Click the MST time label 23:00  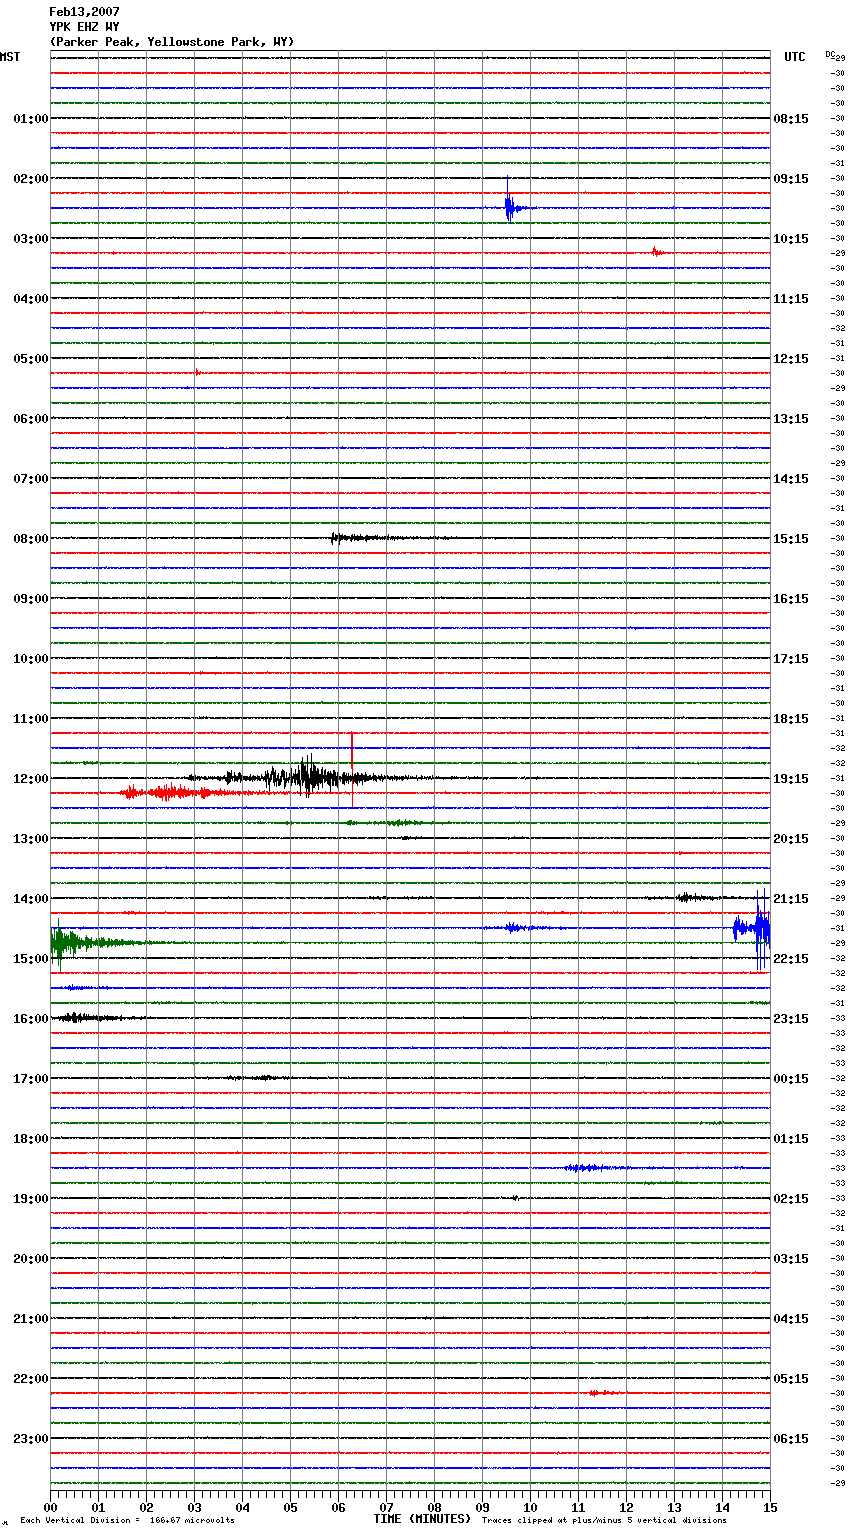click(31, 1439)
